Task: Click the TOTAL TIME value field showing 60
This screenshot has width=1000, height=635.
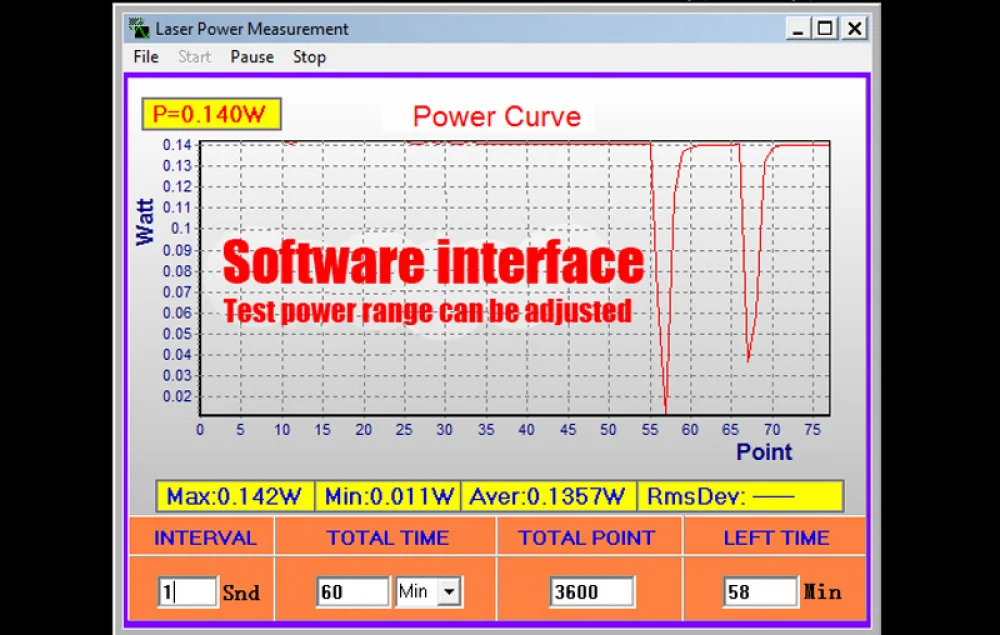Action: [x=352, y=591]
